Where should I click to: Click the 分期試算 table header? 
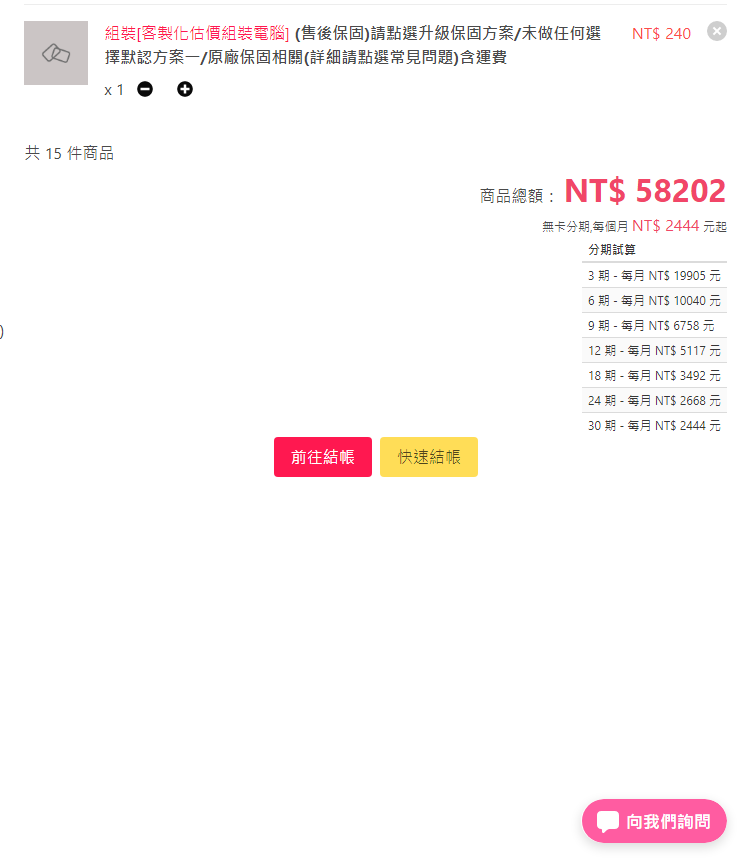pyautogui.click(x=612, y=250)
